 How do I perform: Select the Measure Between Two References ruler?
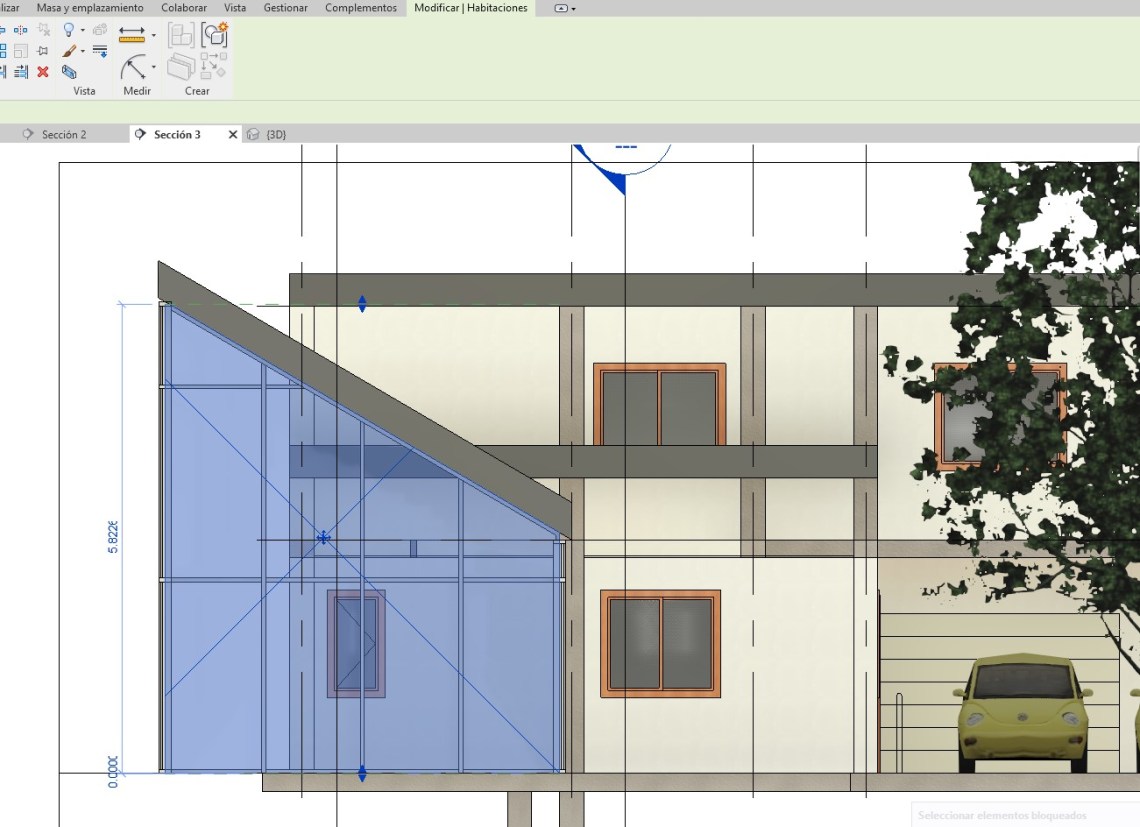131,35
